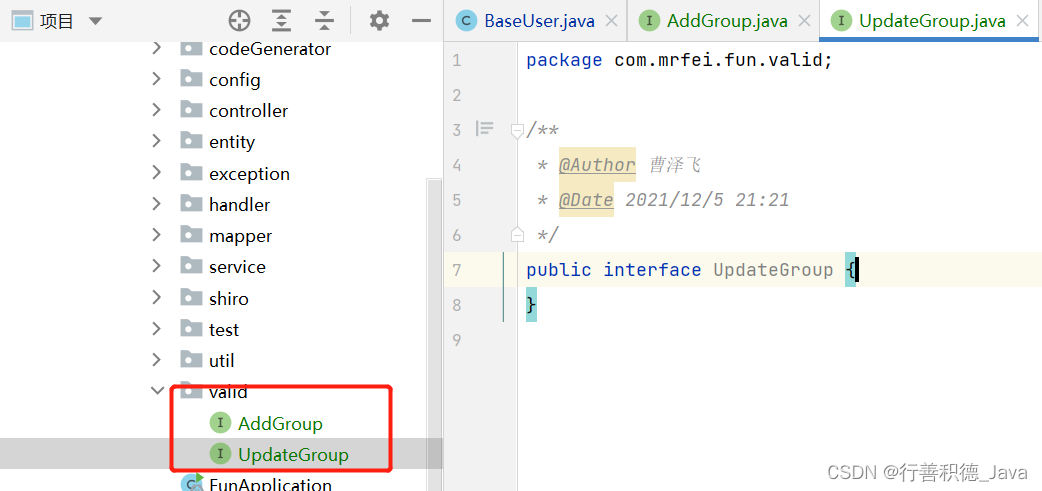Select the UpdateGroup.java tab
Viewport: 1042px width, 491px height.
[932, 21]
